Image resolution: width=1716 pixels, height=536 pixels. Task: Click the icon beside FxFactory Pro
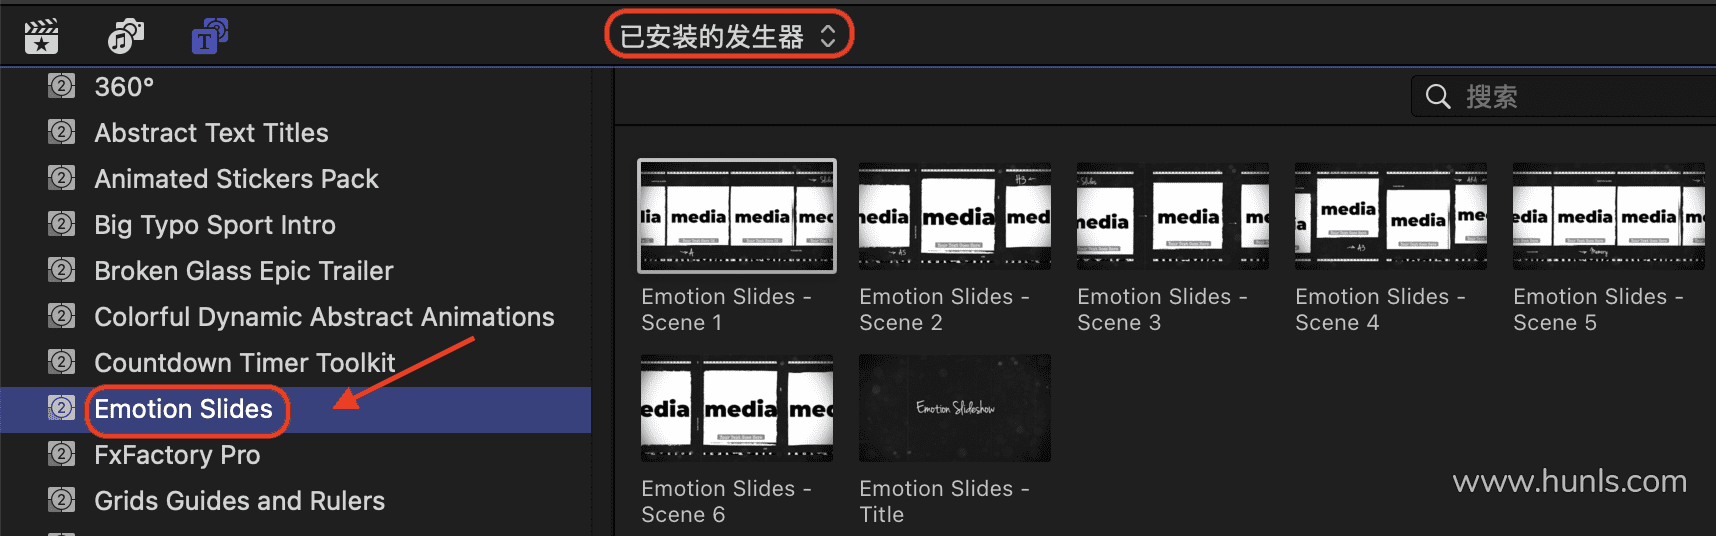pyautogui.click(x=62, y=454)
